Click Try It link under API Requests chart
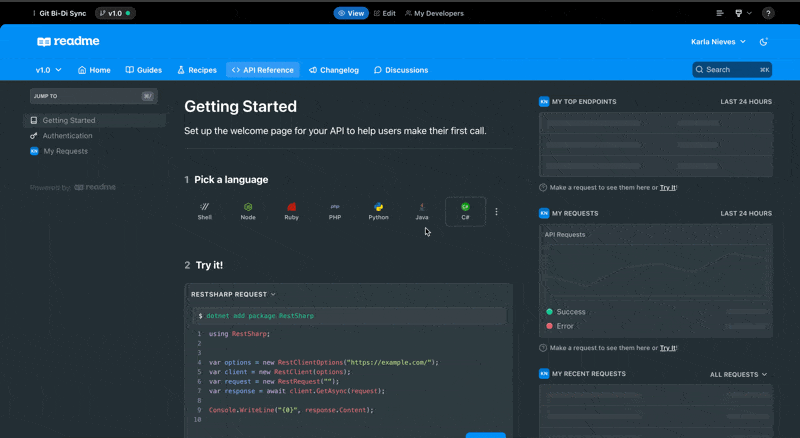Image resolution: width=800 pixels, height=438 pixels. (668, 348)
